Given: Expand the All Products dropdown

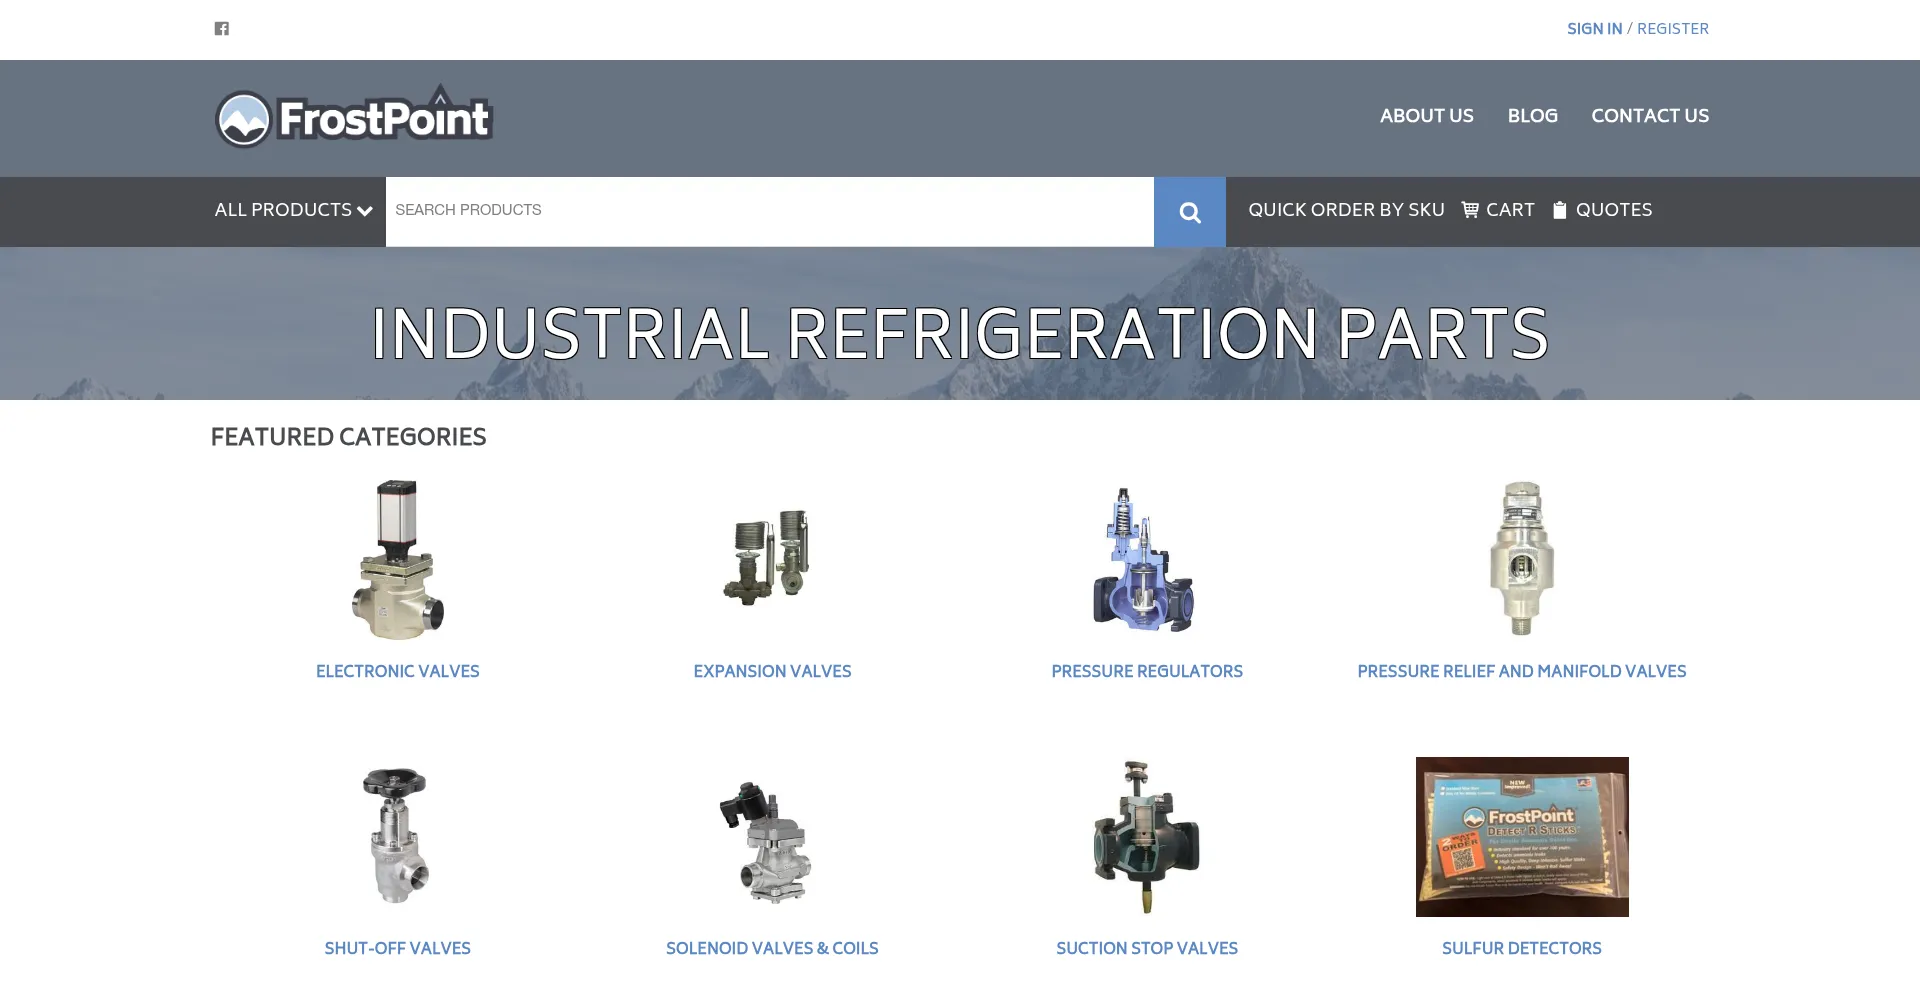Looking at the screenshot, I should 293,210.
